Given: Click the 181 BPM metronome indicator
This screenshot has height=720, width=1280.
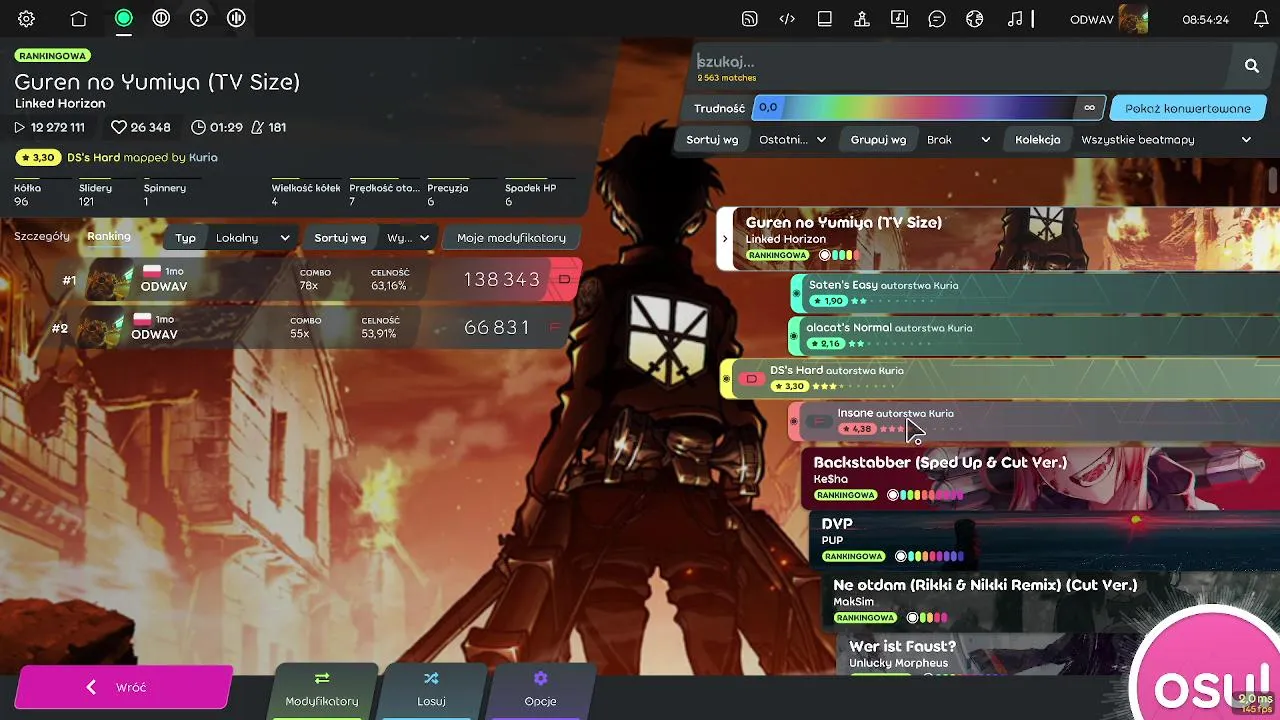Looking at the screenshot, I should coord(268,127).
